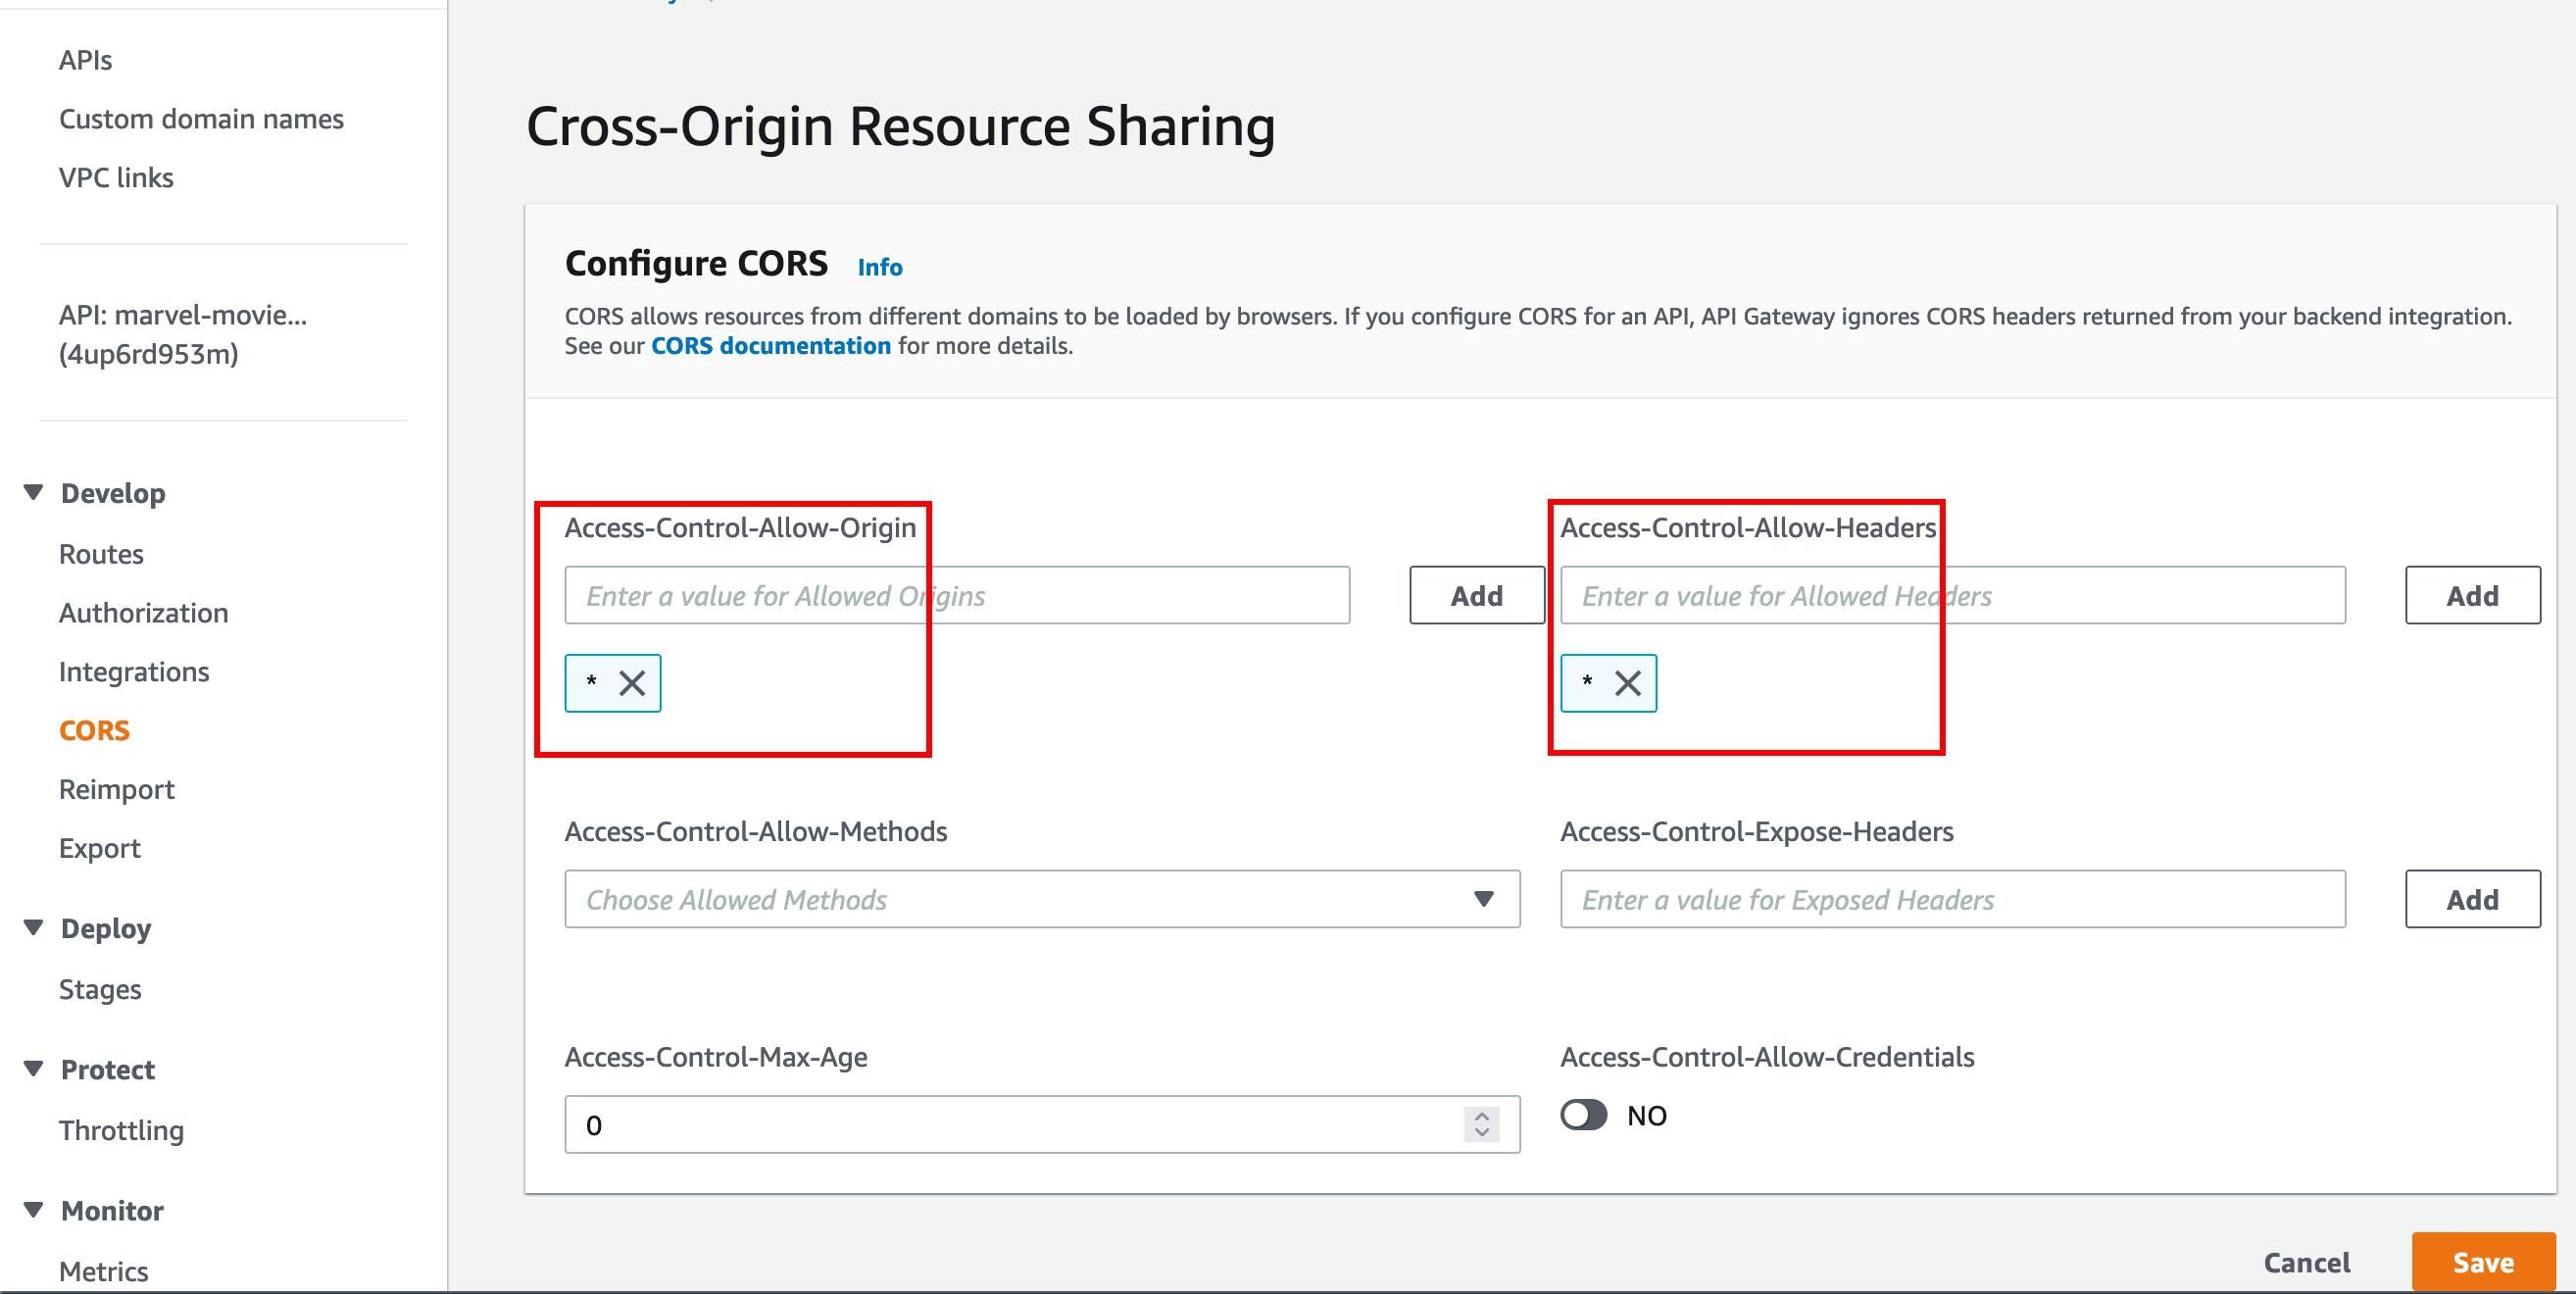Click Add for Allowed Headers

point(2473,595)
